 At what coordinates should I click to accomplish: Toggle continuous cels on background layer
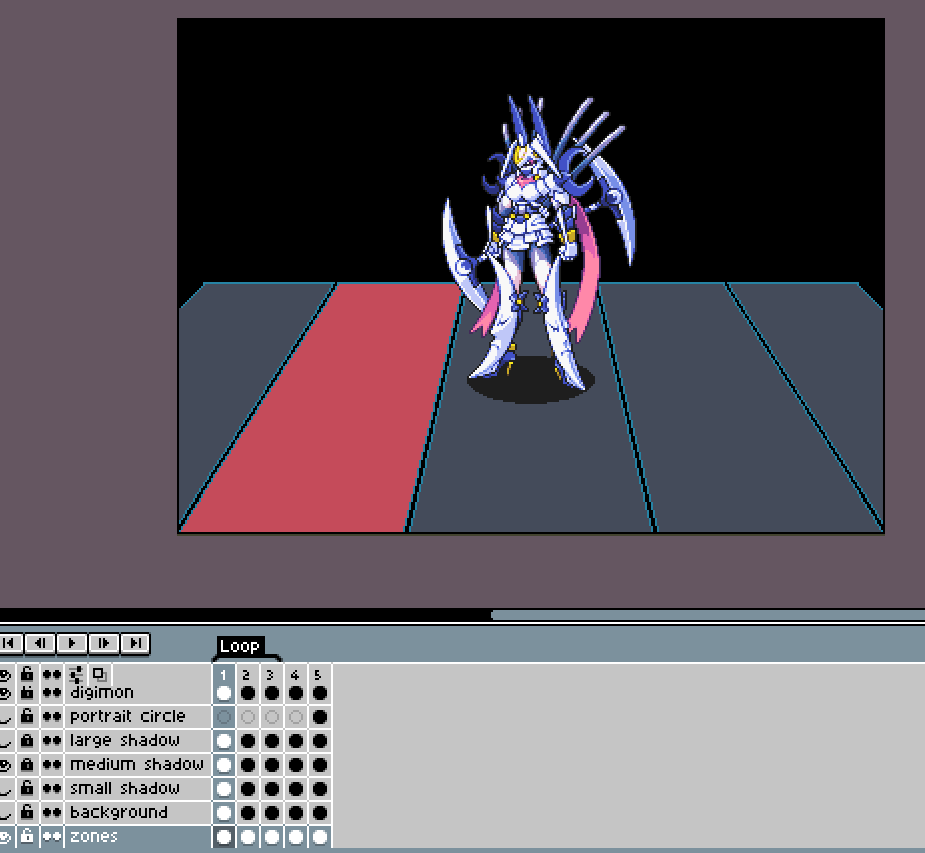(x=52, y=813)
